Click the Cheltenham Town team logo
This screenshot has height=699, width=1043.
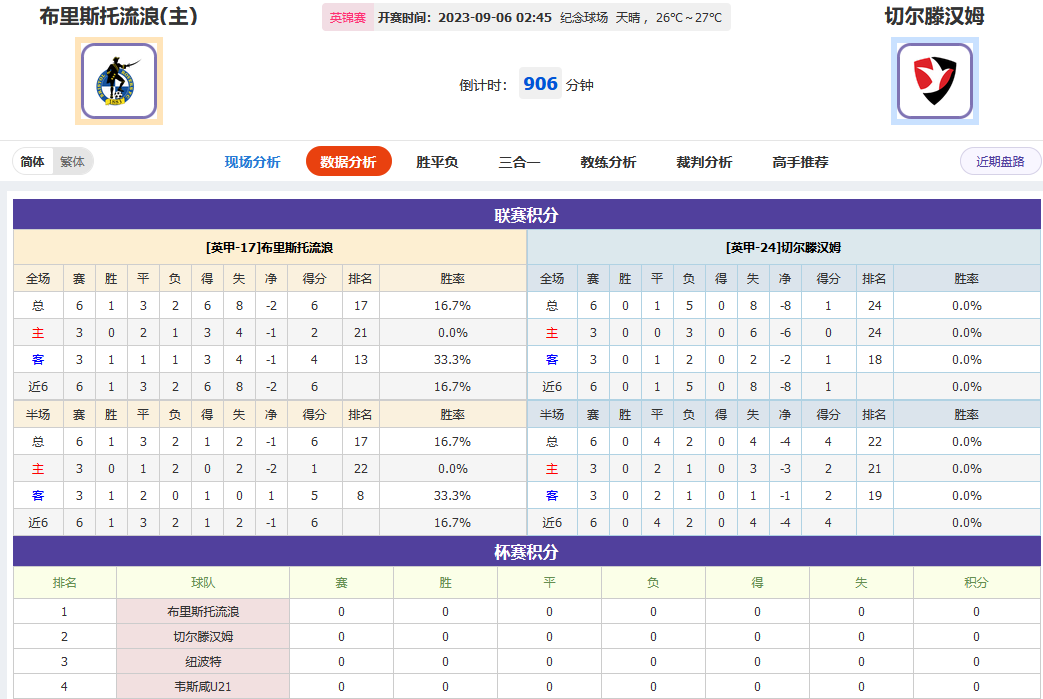tap(935, 81)
